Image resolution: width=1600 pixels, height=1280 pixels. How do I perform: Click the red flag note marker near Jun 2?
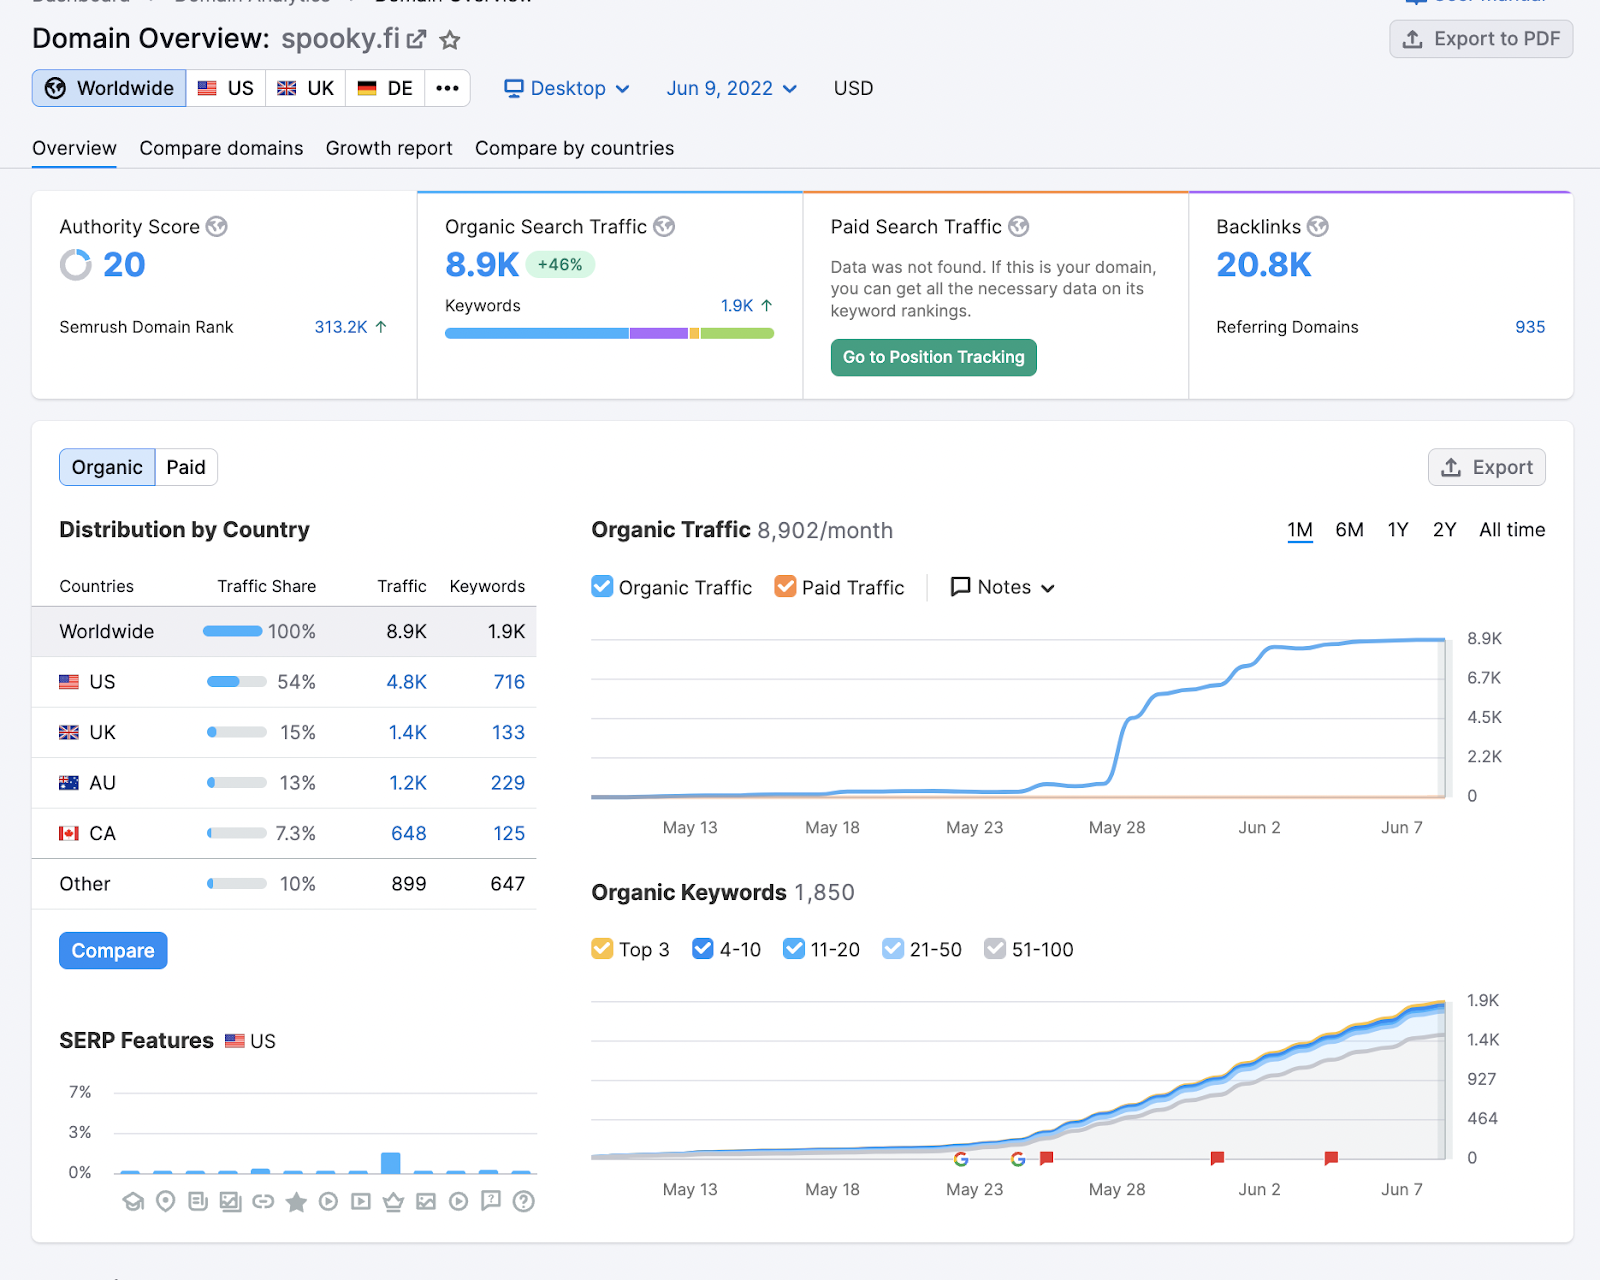pyautogui.click(x=1217, y=1158)
